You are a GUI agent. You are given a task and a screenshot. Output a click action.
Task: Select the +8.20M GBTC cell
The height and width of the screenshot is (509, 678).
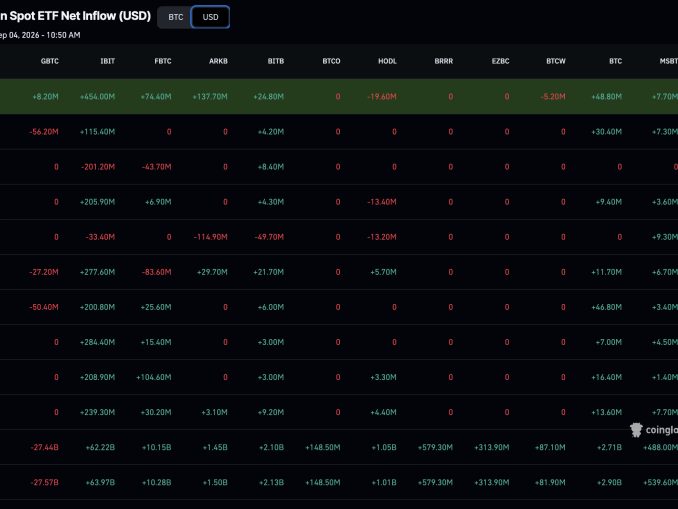(45, 97)
